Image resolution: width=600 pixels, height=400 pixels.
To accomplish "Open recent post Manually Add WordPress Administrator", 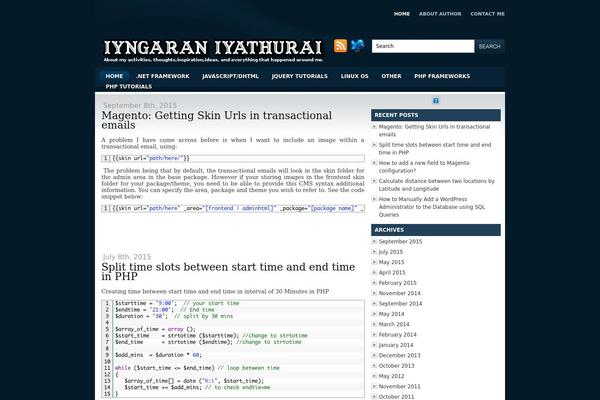I will pos(432,207).
